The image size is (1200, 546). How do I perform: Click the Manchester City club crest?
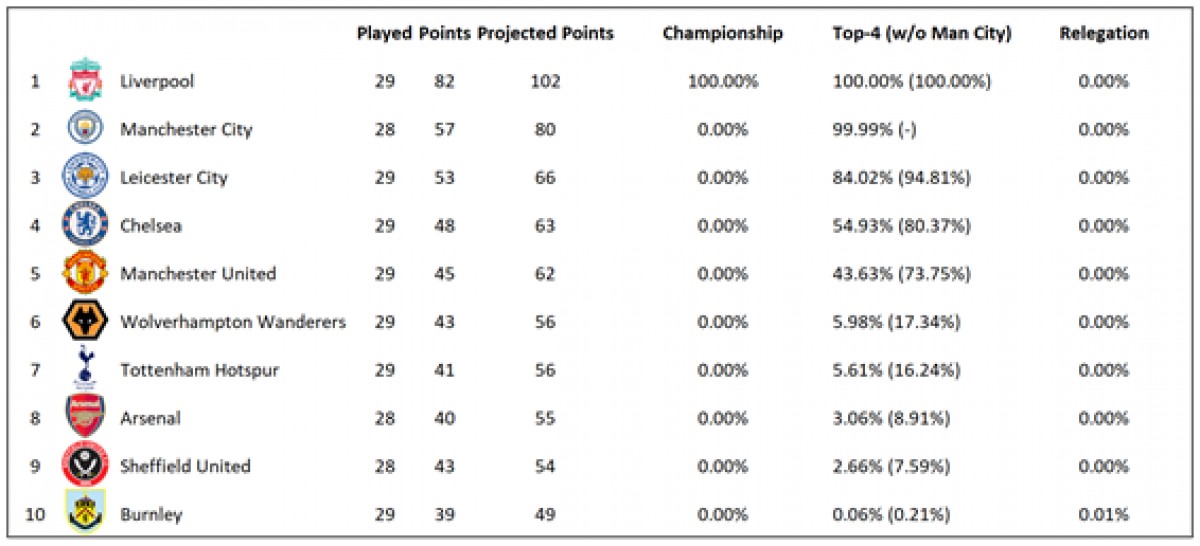click(x=84, y=128)
